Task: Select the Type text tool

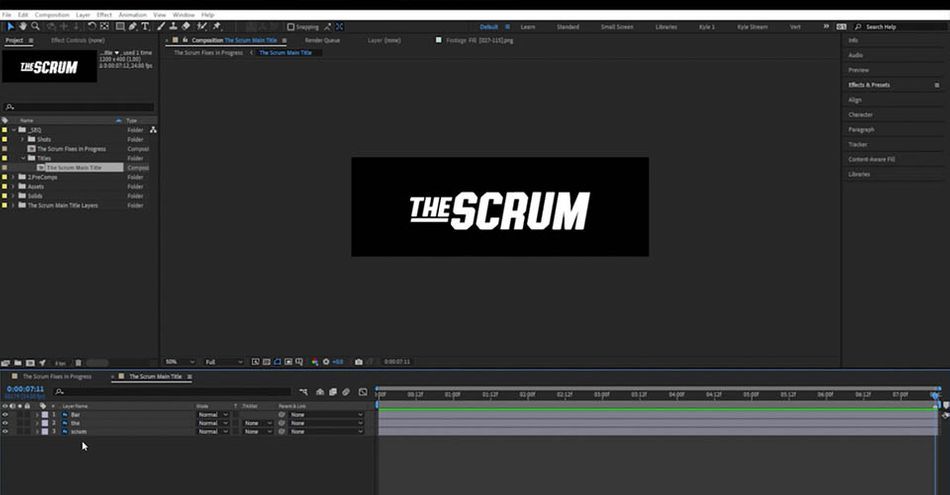Action: pos(145,27)
